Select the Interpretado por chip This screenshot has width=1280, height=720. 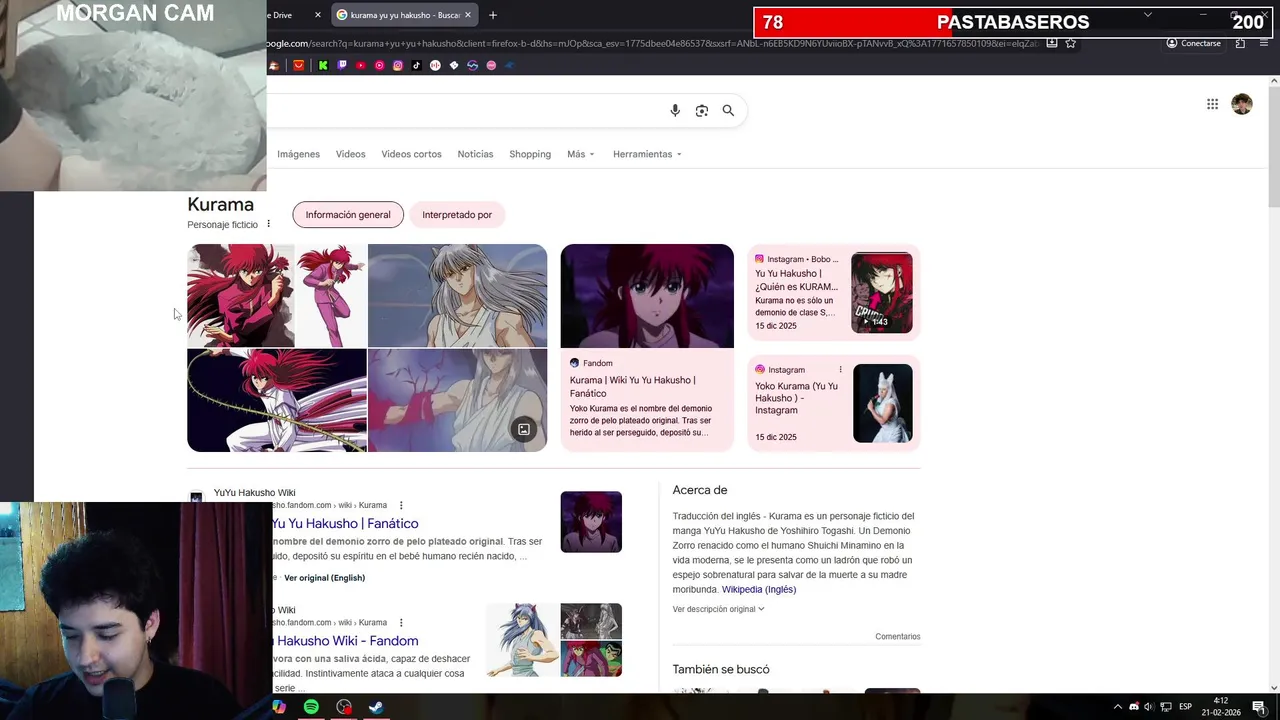coord(457,215)
